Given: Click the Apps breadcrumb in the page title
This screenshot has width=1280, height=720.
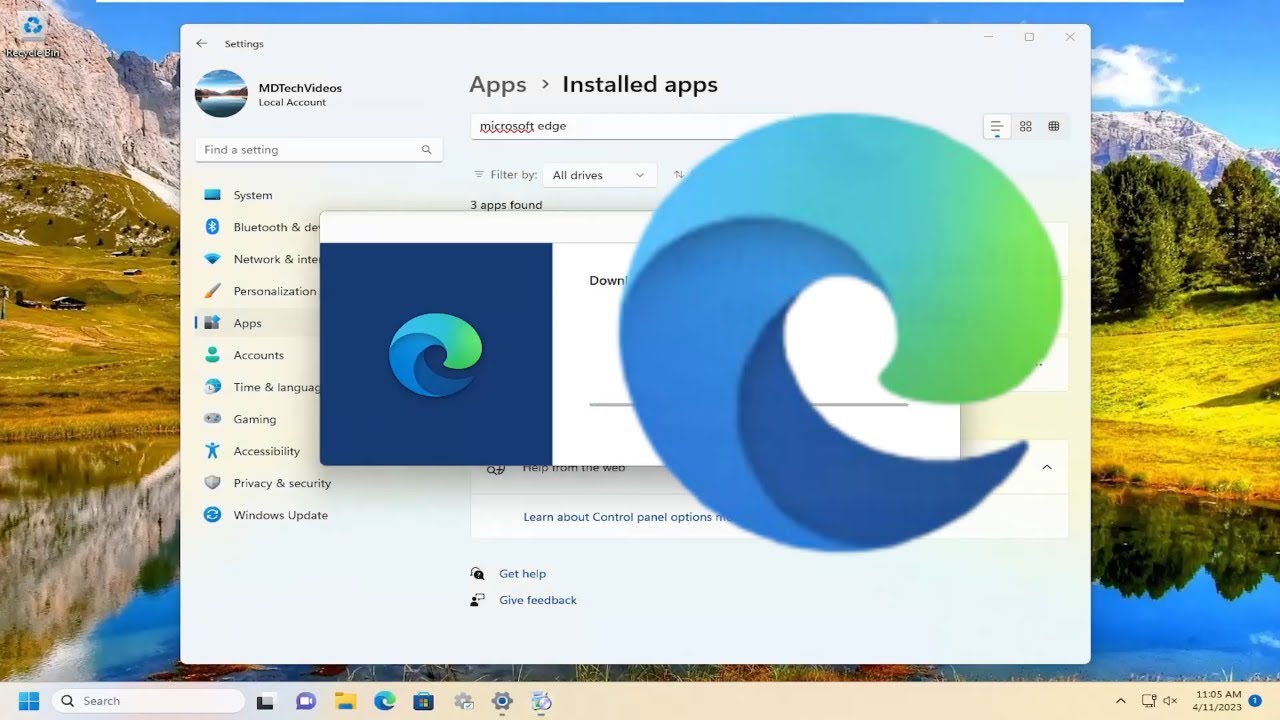Looking at the screenshot, I should (498, 85).
